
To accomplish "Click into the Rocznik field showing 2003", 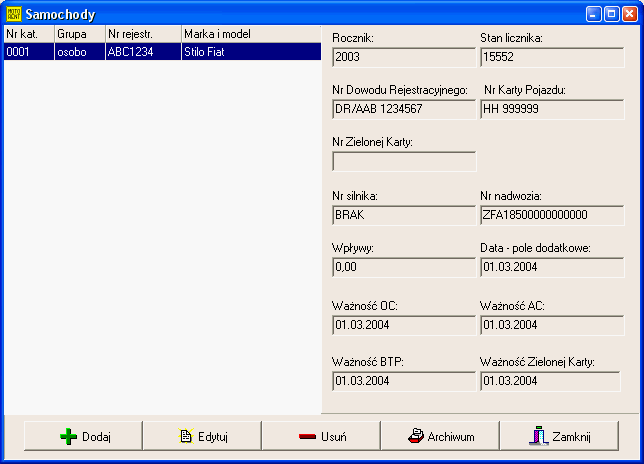I will tap(403, 58).
